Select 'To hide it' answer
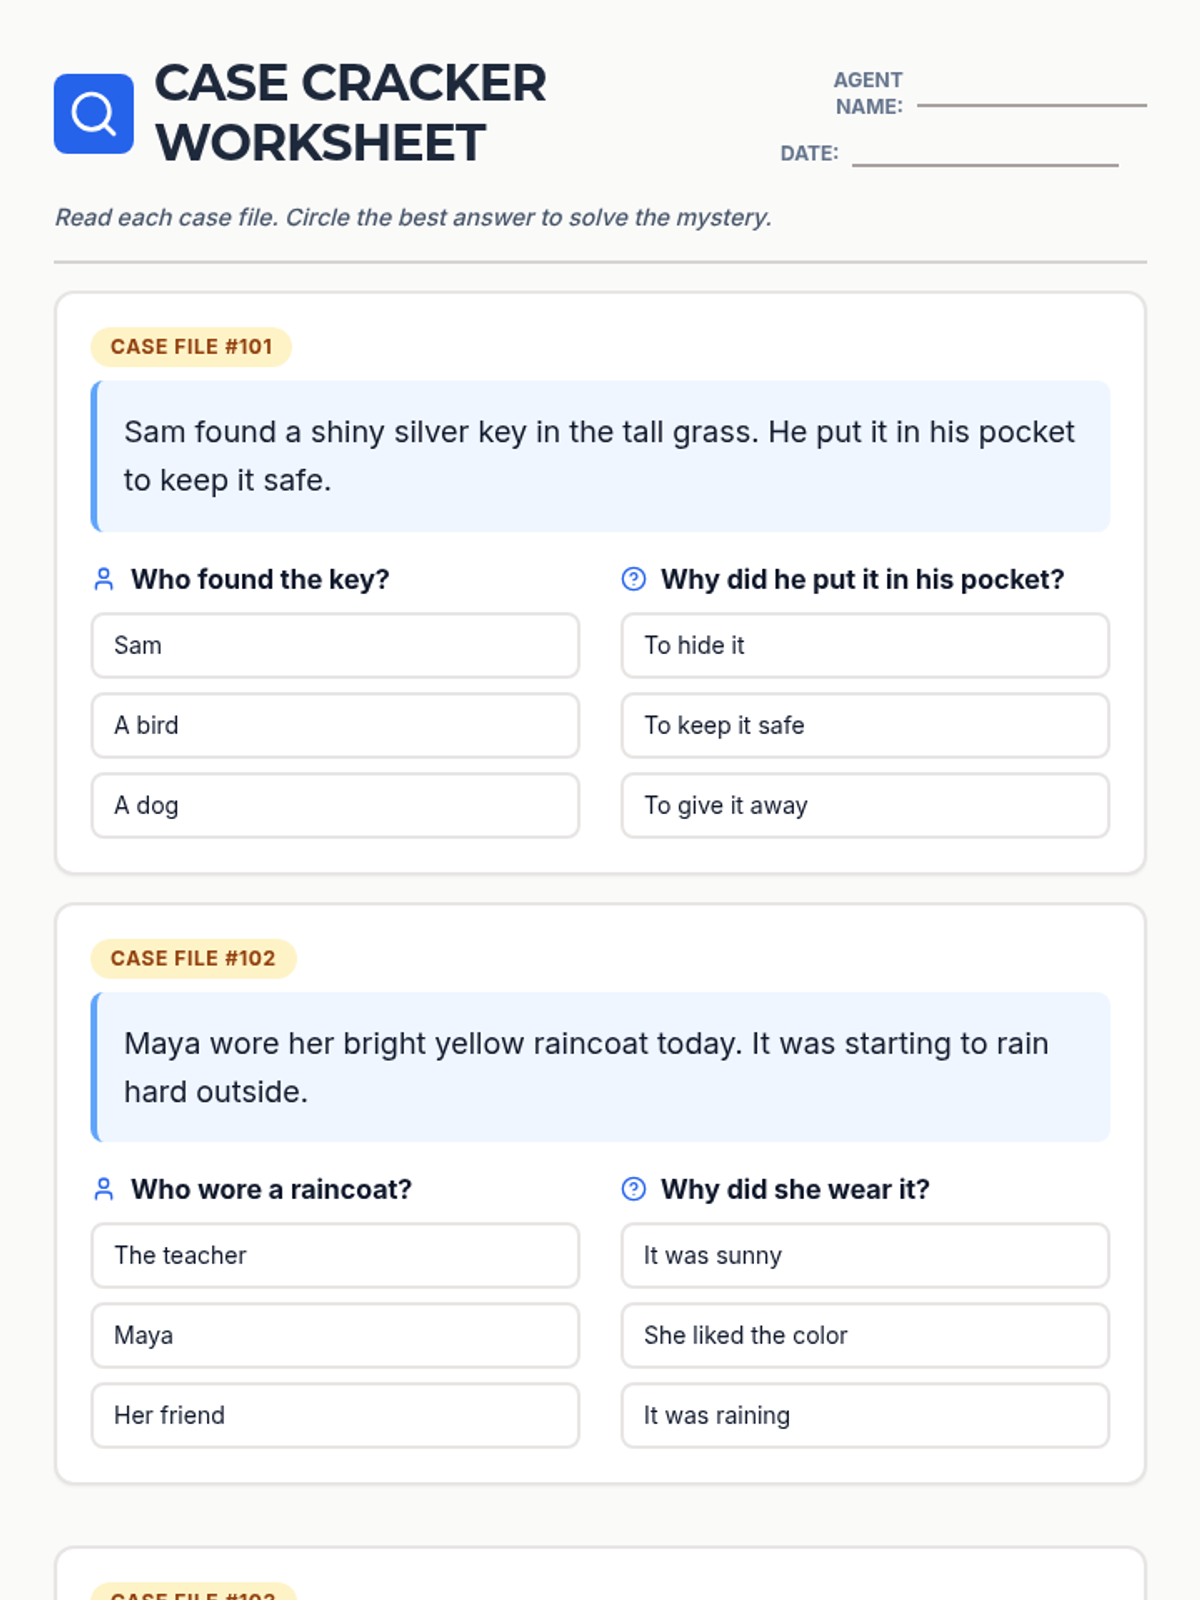This screenshot has height=1600, width=1200. (865, 645)
